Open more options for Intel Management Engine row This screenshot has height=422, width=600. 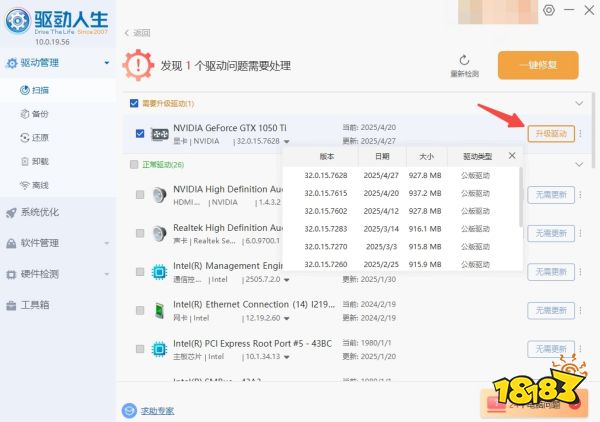[x=580, y=272]
